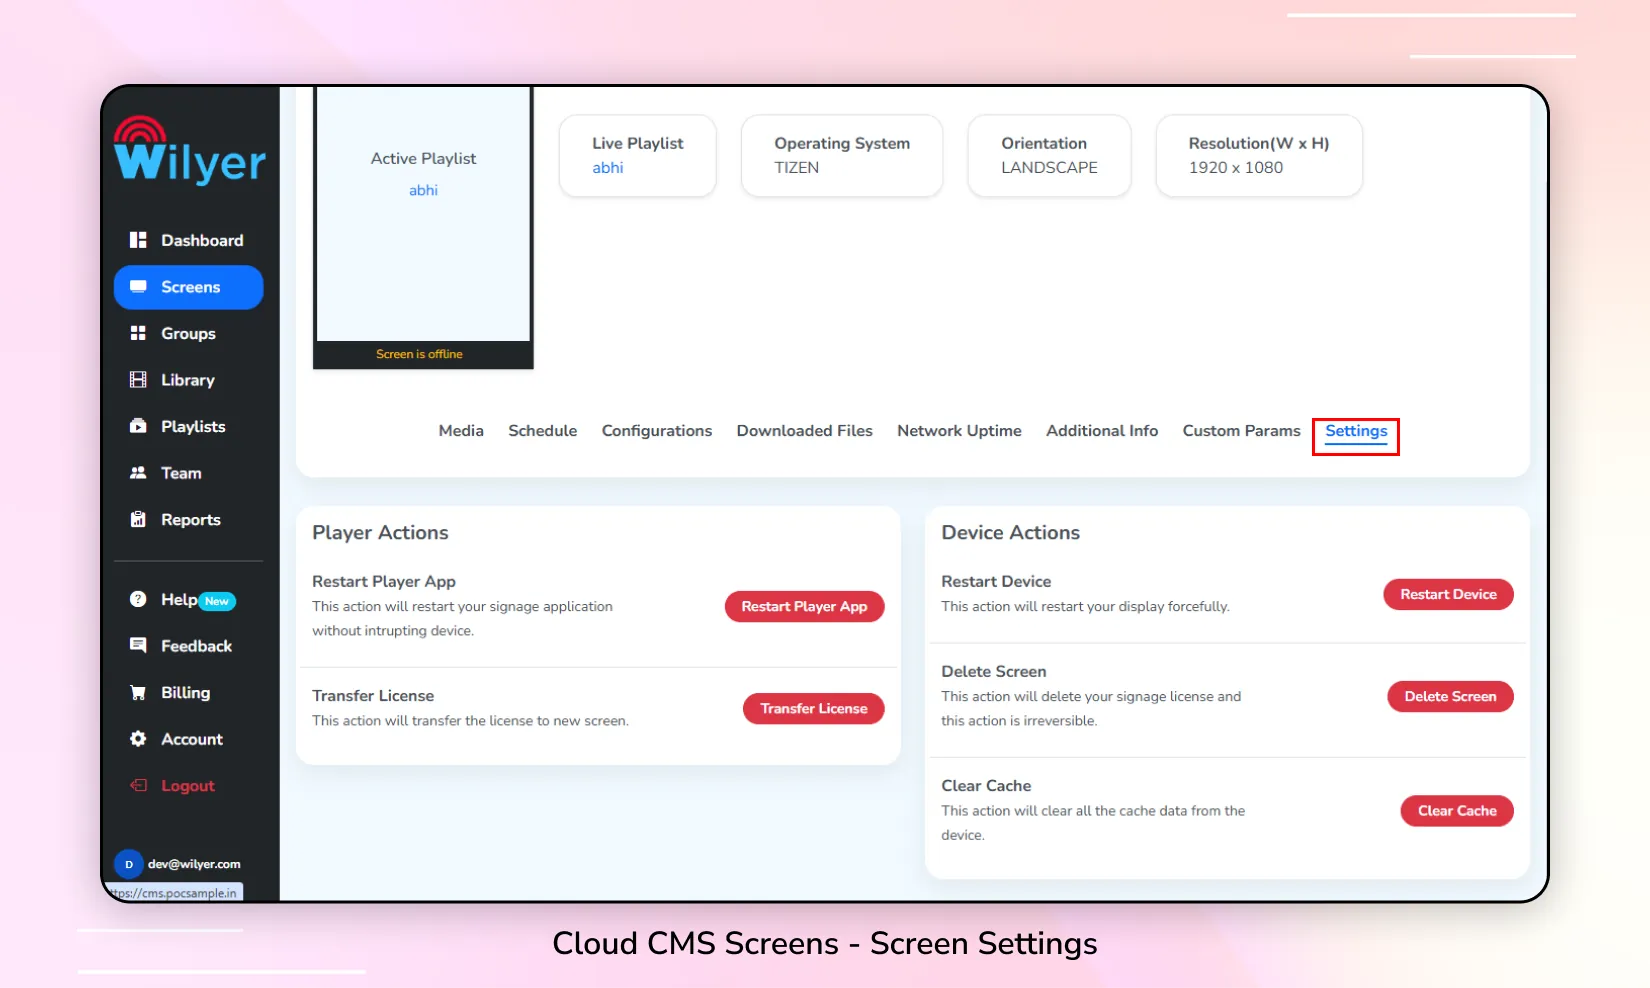The width and height of the screenshot is (1650, 988).
Task: Open the Configurations tab
Action: (x=657, y=430)
